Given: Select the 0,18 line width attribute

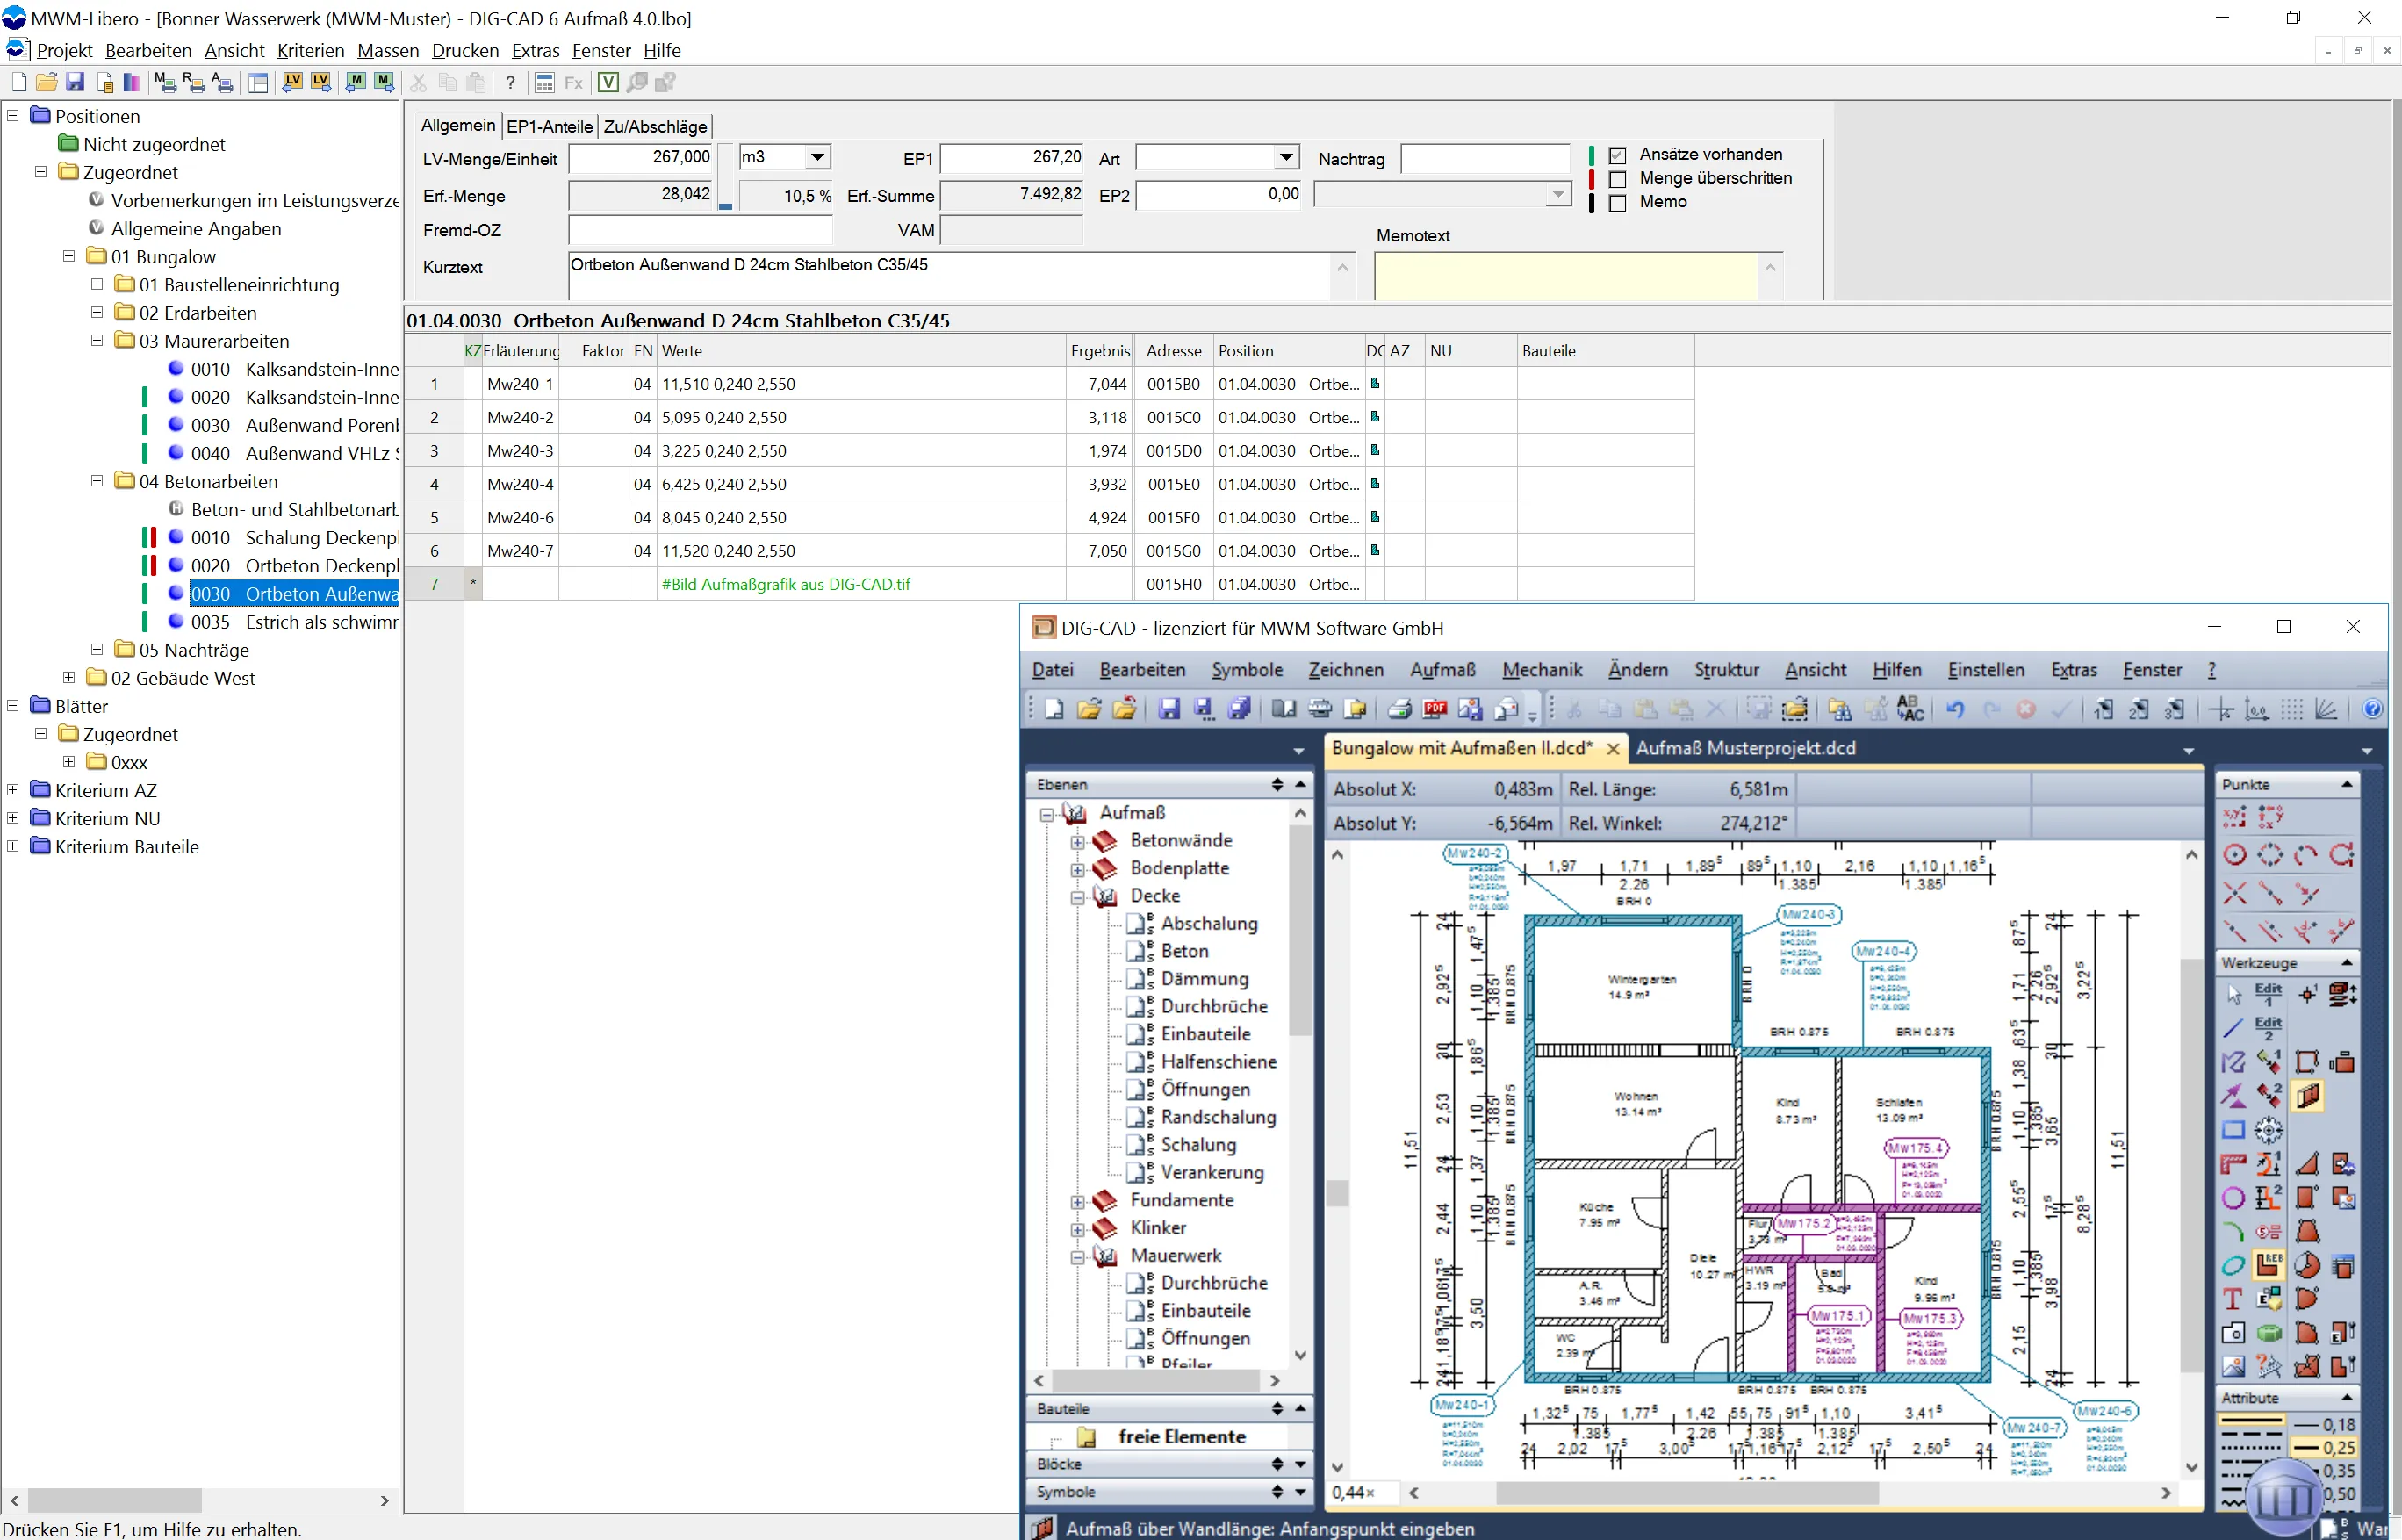Looking at the screenshot, I should pyautogui.click(x=2325, y=1425).
